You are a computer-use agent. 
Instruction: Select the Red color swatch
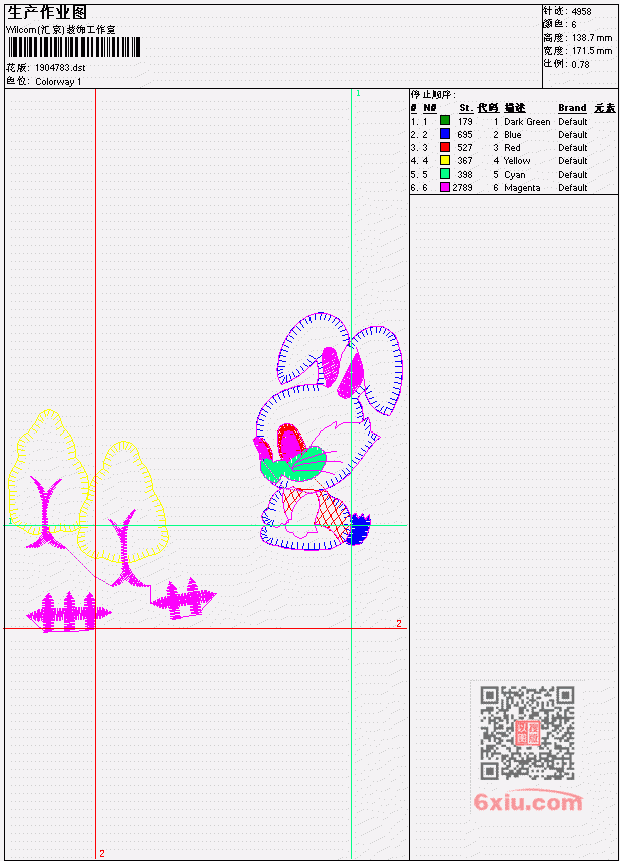click(445, 147)
